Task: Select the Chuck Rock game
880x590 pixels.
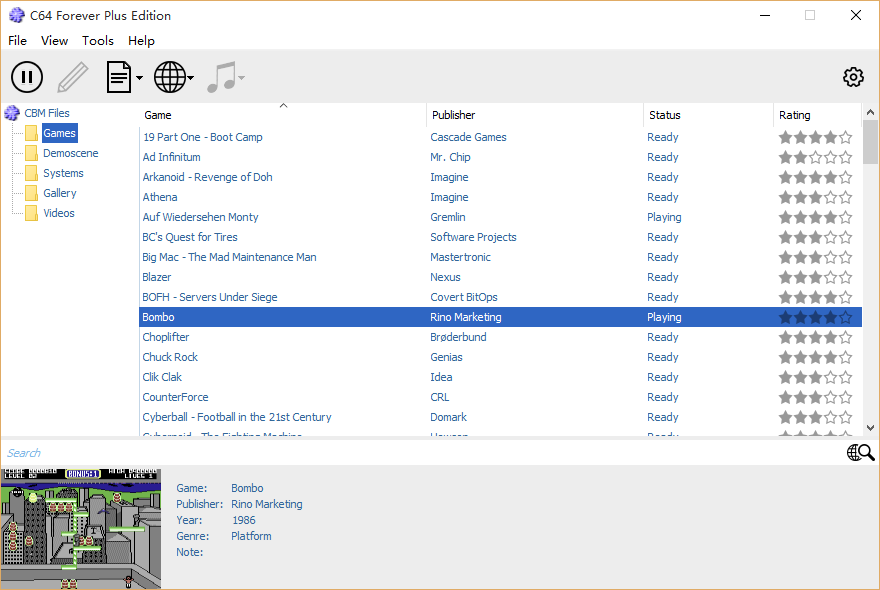Action: coord(500,357)
